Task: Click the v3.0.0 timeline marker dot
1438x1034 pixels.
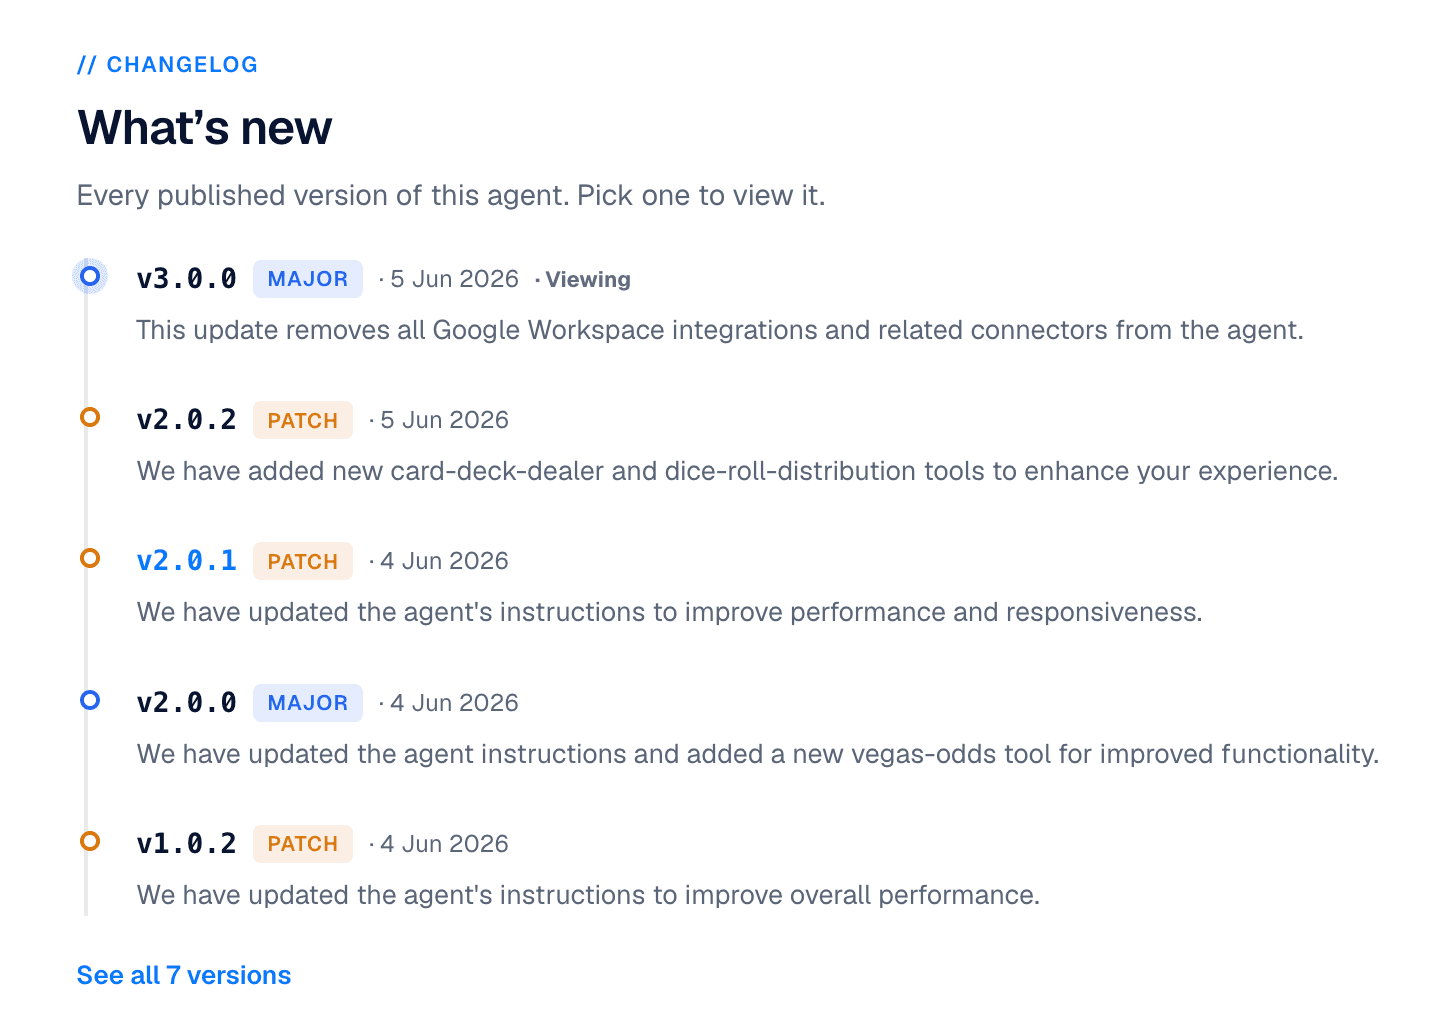Action: pos(90,276)
